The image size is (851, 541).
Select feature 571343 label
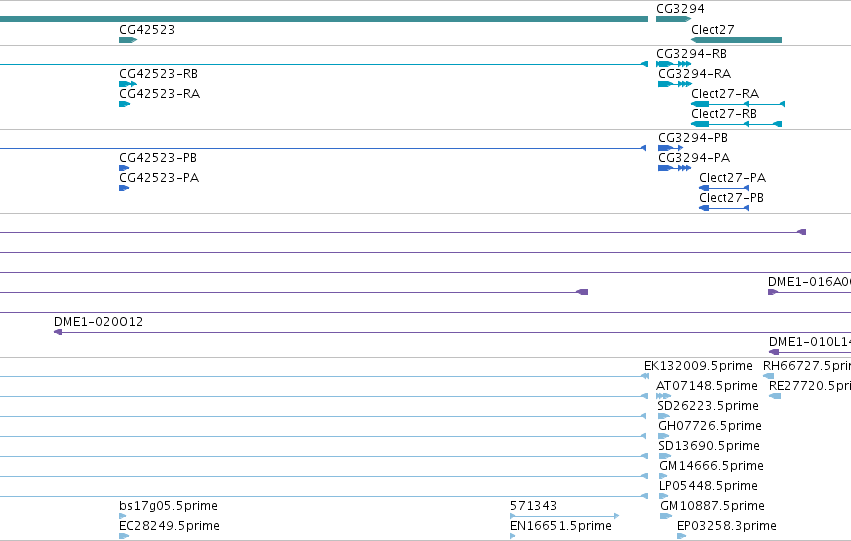[x=534, y=505]
